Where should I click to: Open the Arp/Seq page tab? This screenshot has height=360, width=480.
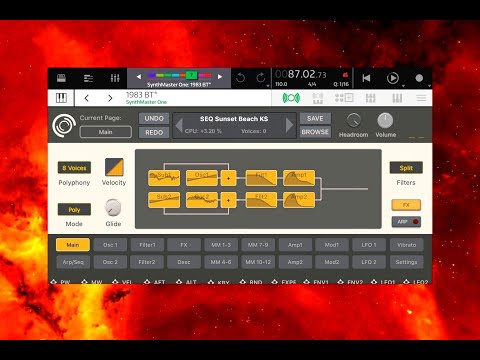pos(73,262)
